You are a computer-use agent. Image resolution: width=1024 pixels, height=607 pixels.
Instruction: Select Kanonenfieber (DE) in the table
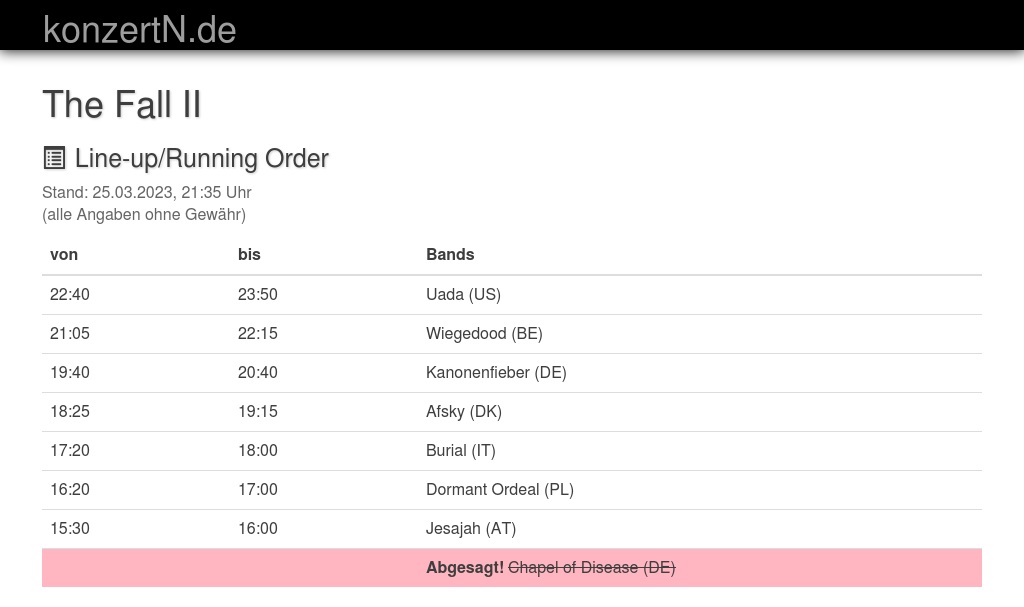point(496,372)
